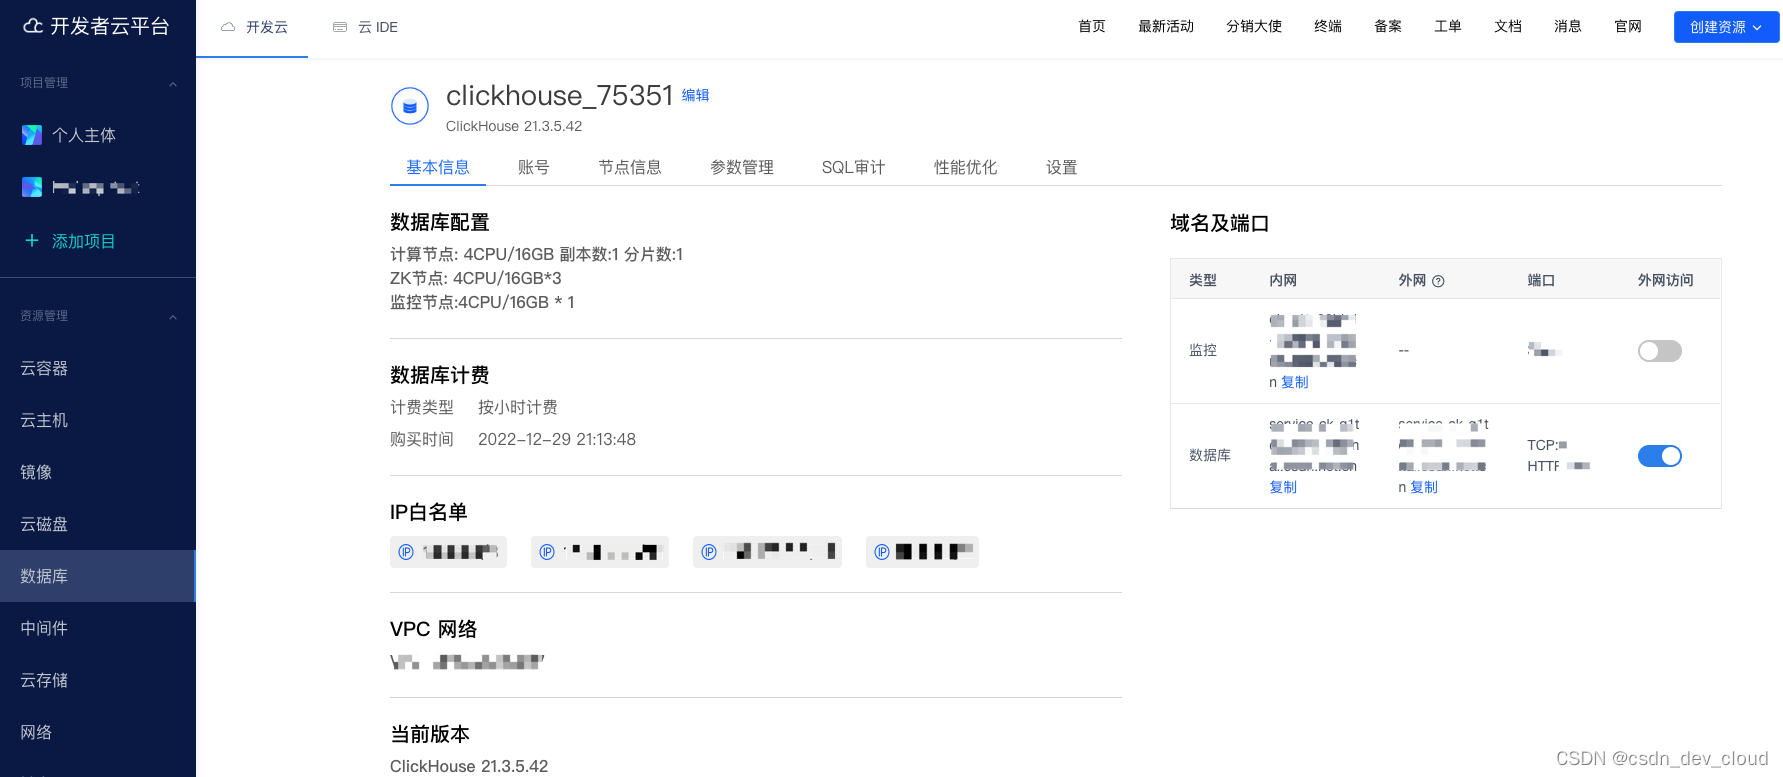Open 镜像 in sidebar
This screenshot has height=777, width=1783.
(x=98, y=472)
